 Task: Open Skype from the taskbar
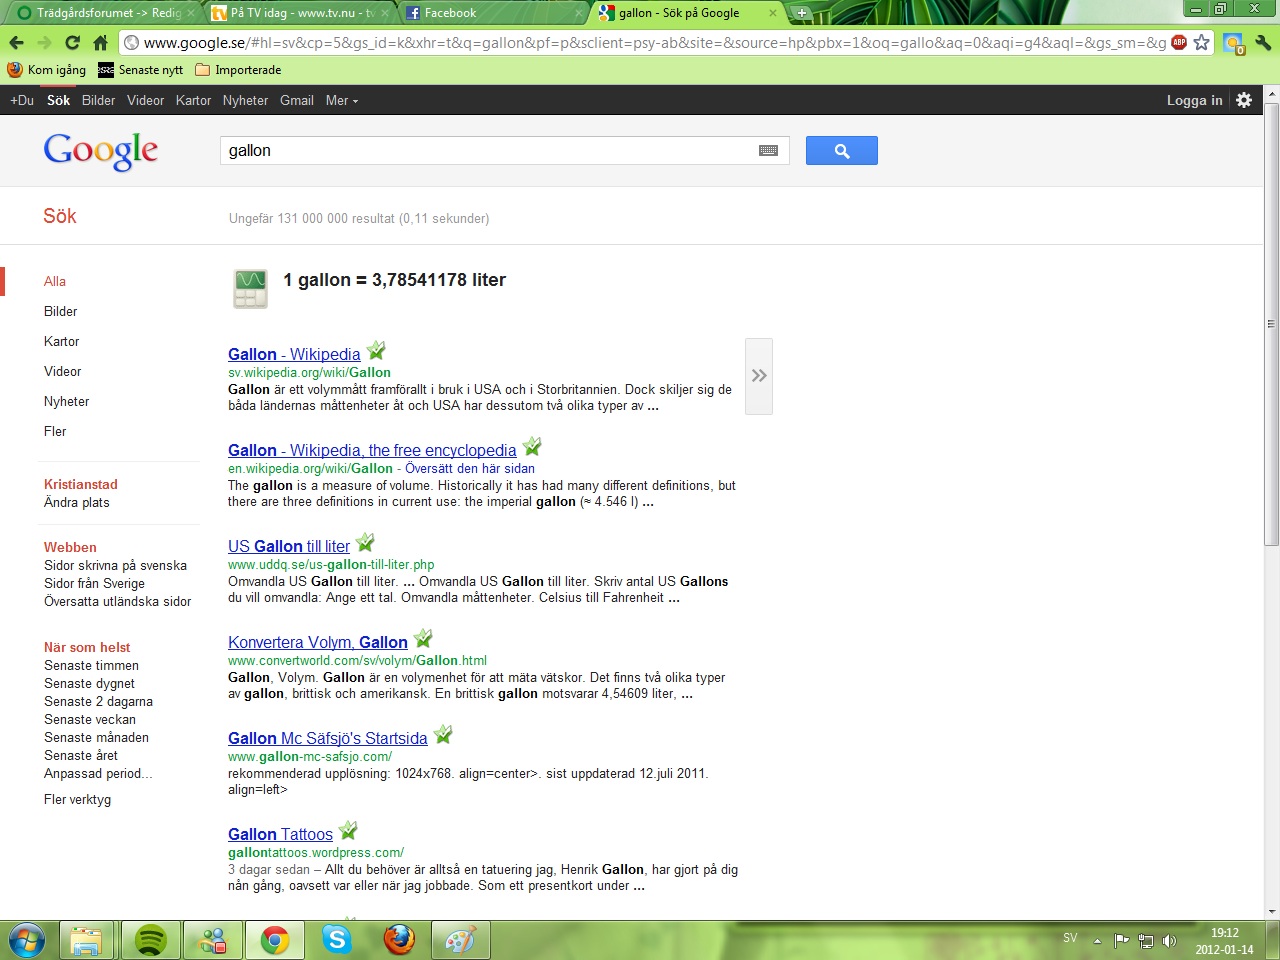pyautogui.click(x=337, y=940)
